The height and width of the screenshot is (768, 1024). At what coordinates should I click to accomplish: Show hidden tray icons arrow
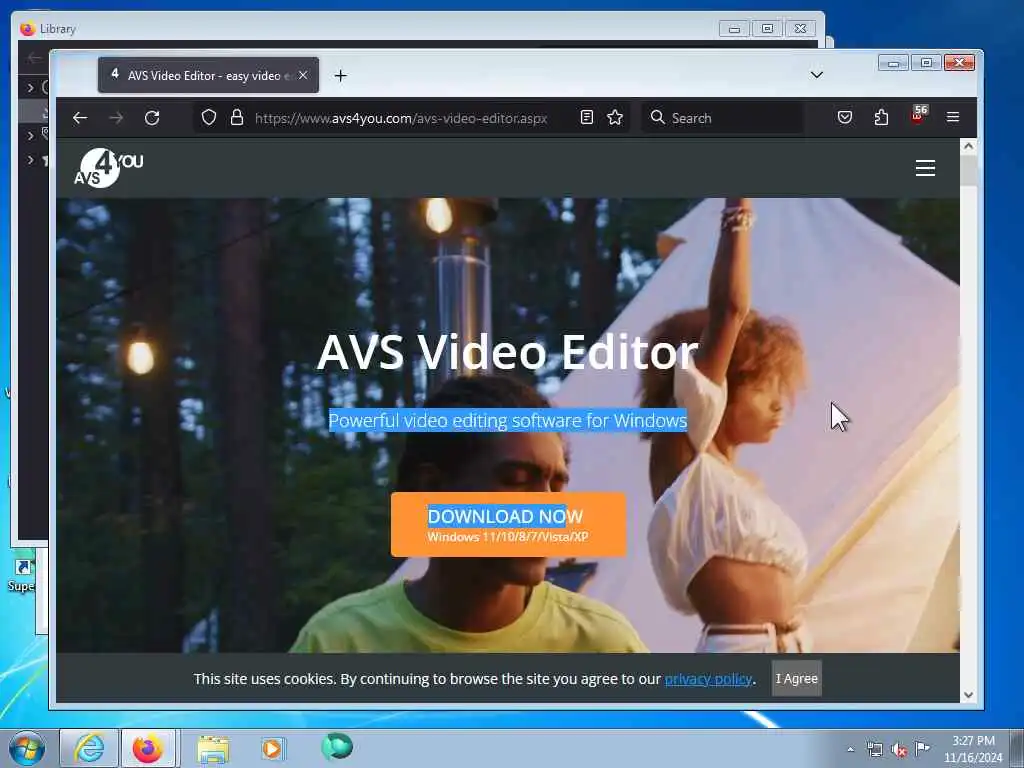(x=850, y=749)
